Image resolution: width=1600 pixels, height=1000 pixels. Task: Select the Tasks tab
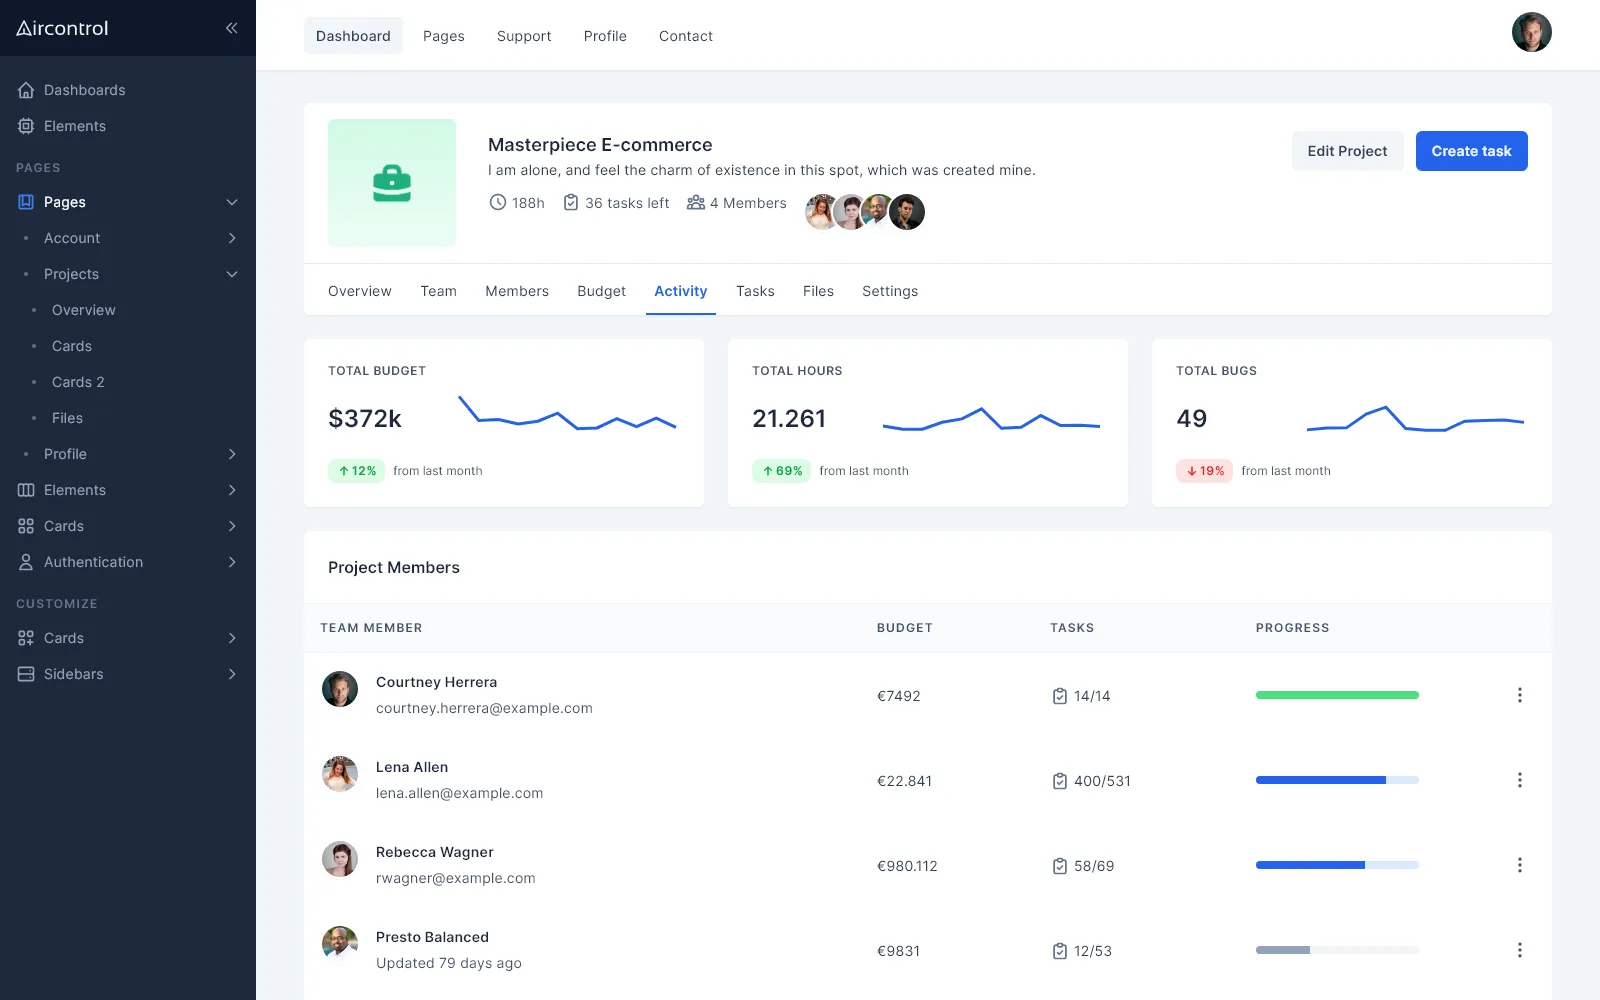pyautogui.click(x=755, y=291)
